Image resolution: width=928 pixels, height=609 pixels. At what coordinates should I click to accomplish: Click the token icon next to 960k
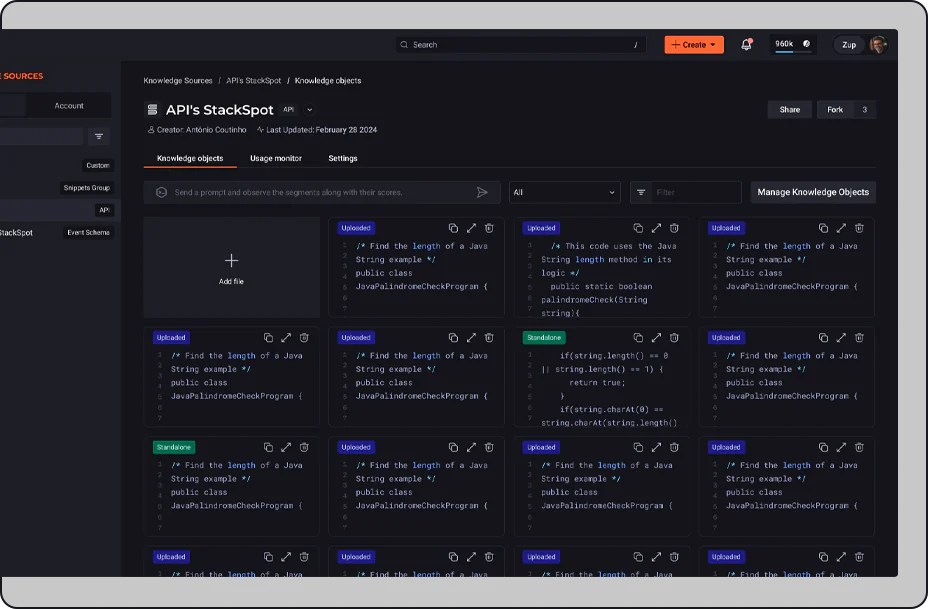(x=806, y=44)
